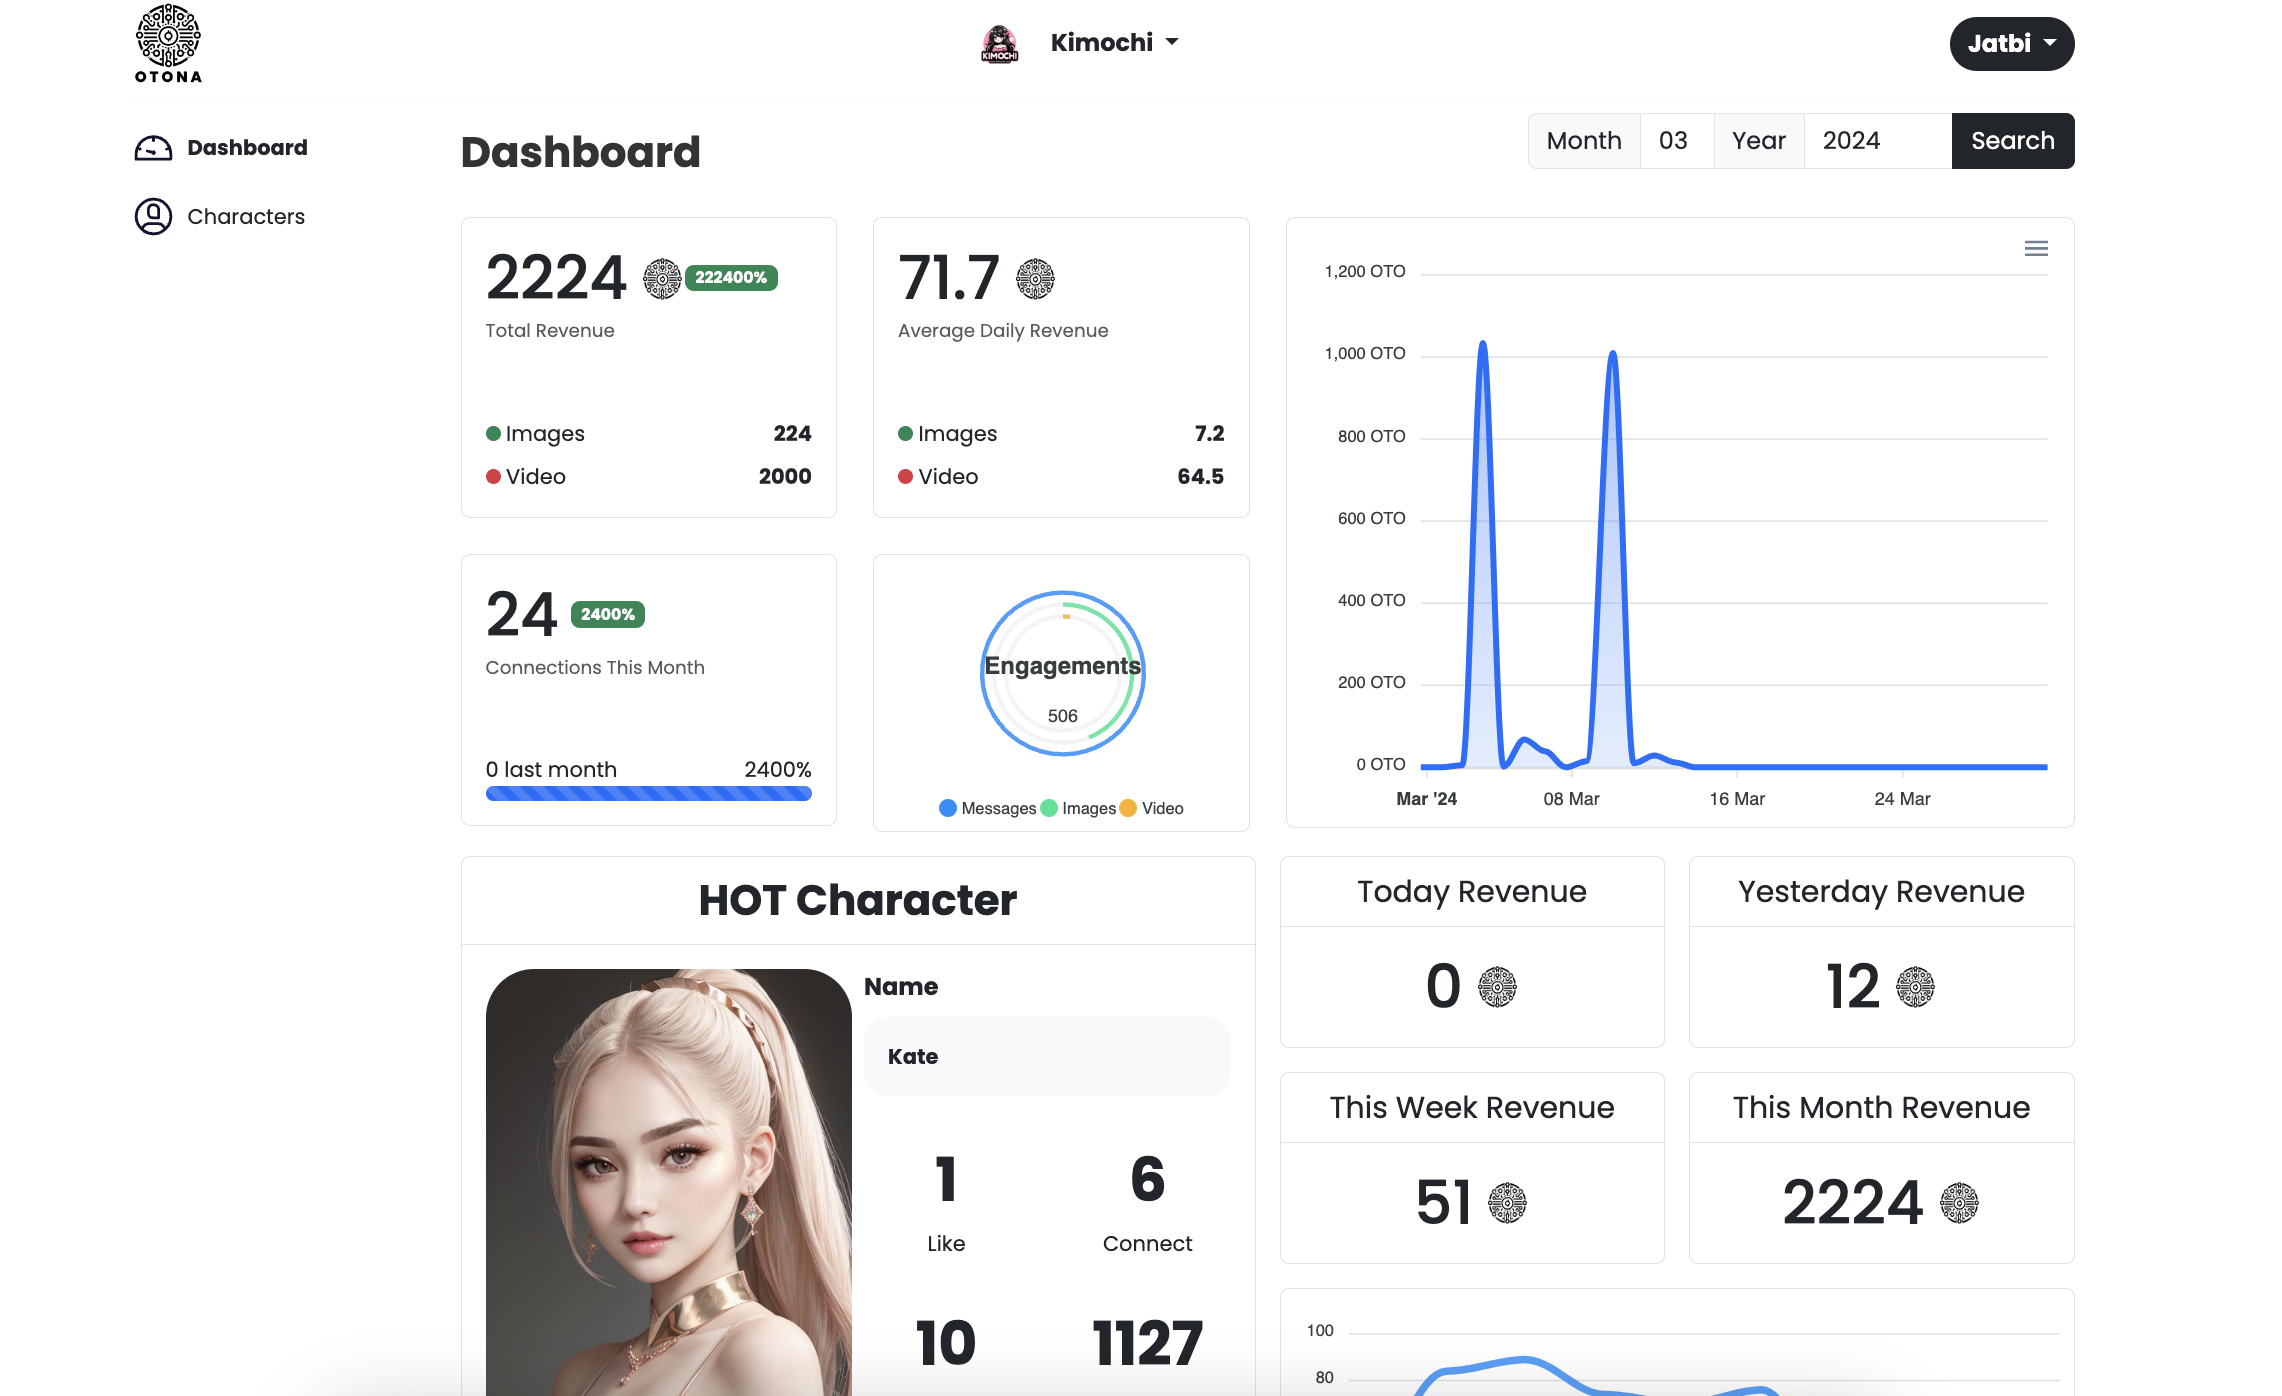Click OTO coin icon beside Total Revenue

(661, 278)
